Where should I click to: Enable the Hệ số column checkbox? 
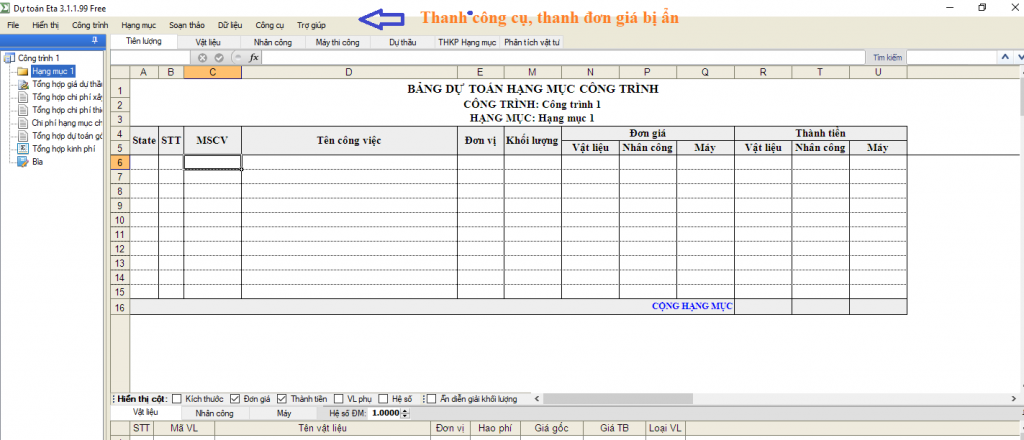point(383,398)
